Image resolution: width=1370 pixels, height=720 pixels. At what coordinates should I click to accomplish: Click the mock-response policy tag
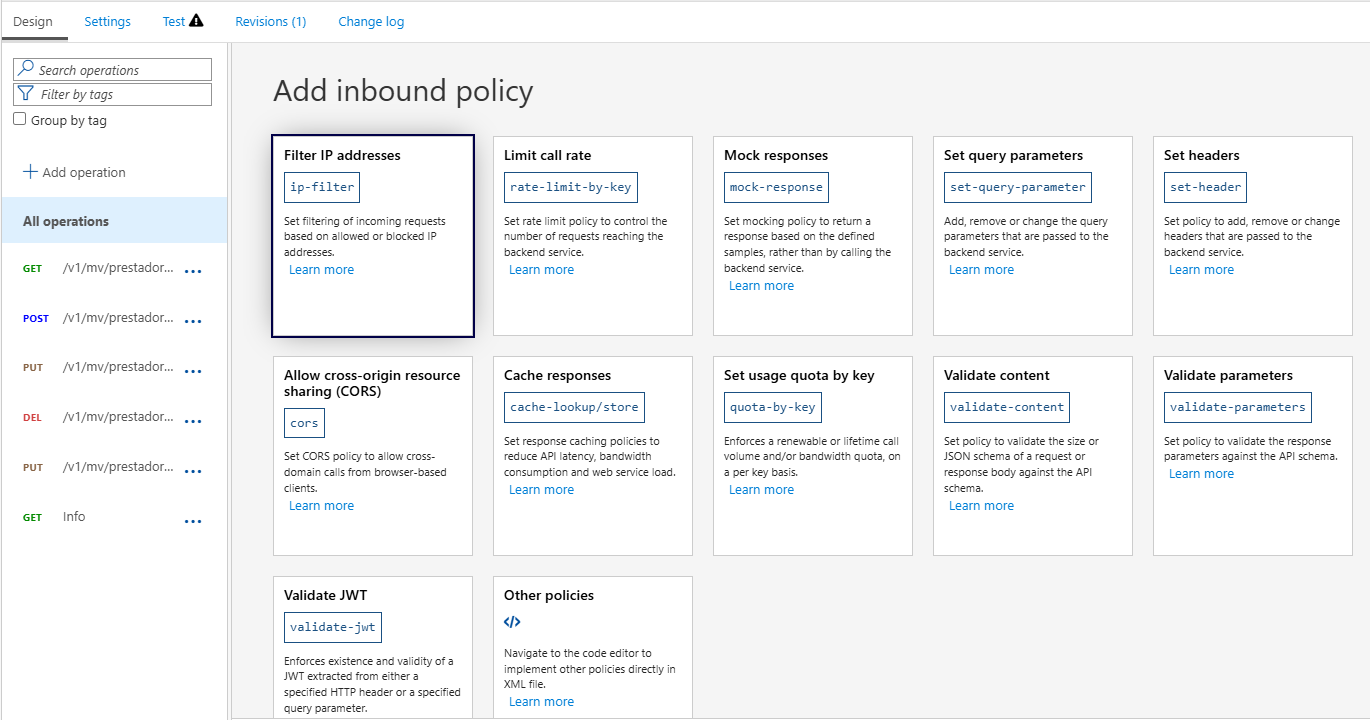click(x=776, y=187)
